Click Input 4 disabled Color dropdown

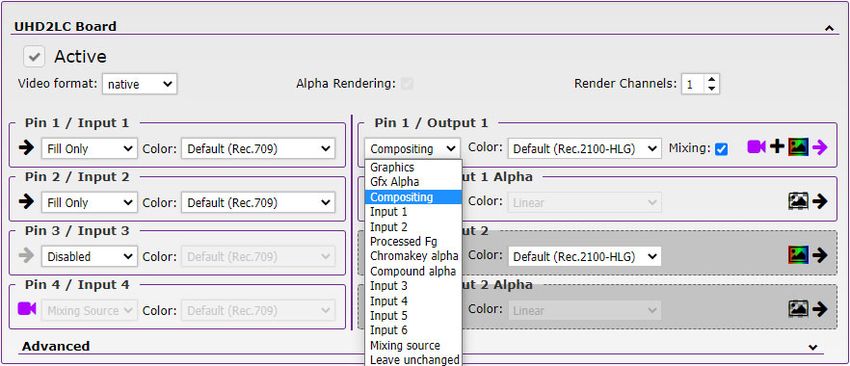(258, 311)
